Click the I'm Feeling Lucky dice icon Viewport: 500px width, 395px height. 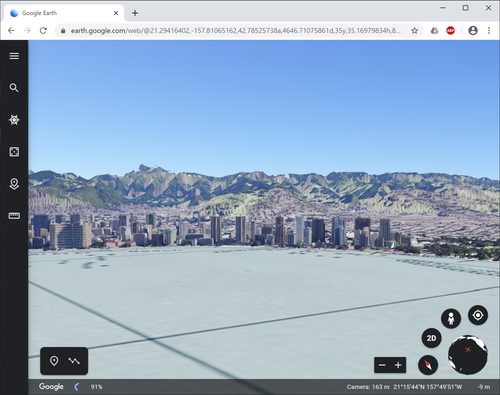(x=14, y=152)
